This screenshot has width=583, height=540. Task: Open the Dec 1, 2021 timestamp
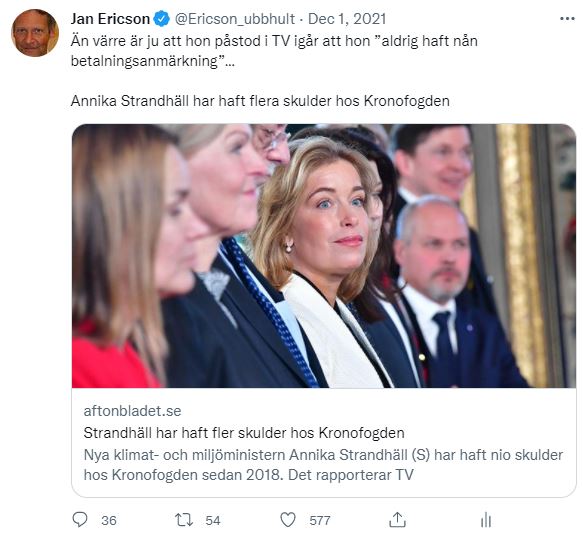coord(347,19)
